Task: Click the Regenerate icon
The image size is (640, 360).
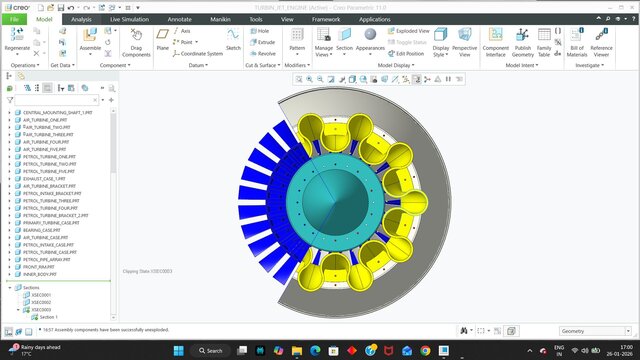Action: pyautogui.click(x=17, y=34)
